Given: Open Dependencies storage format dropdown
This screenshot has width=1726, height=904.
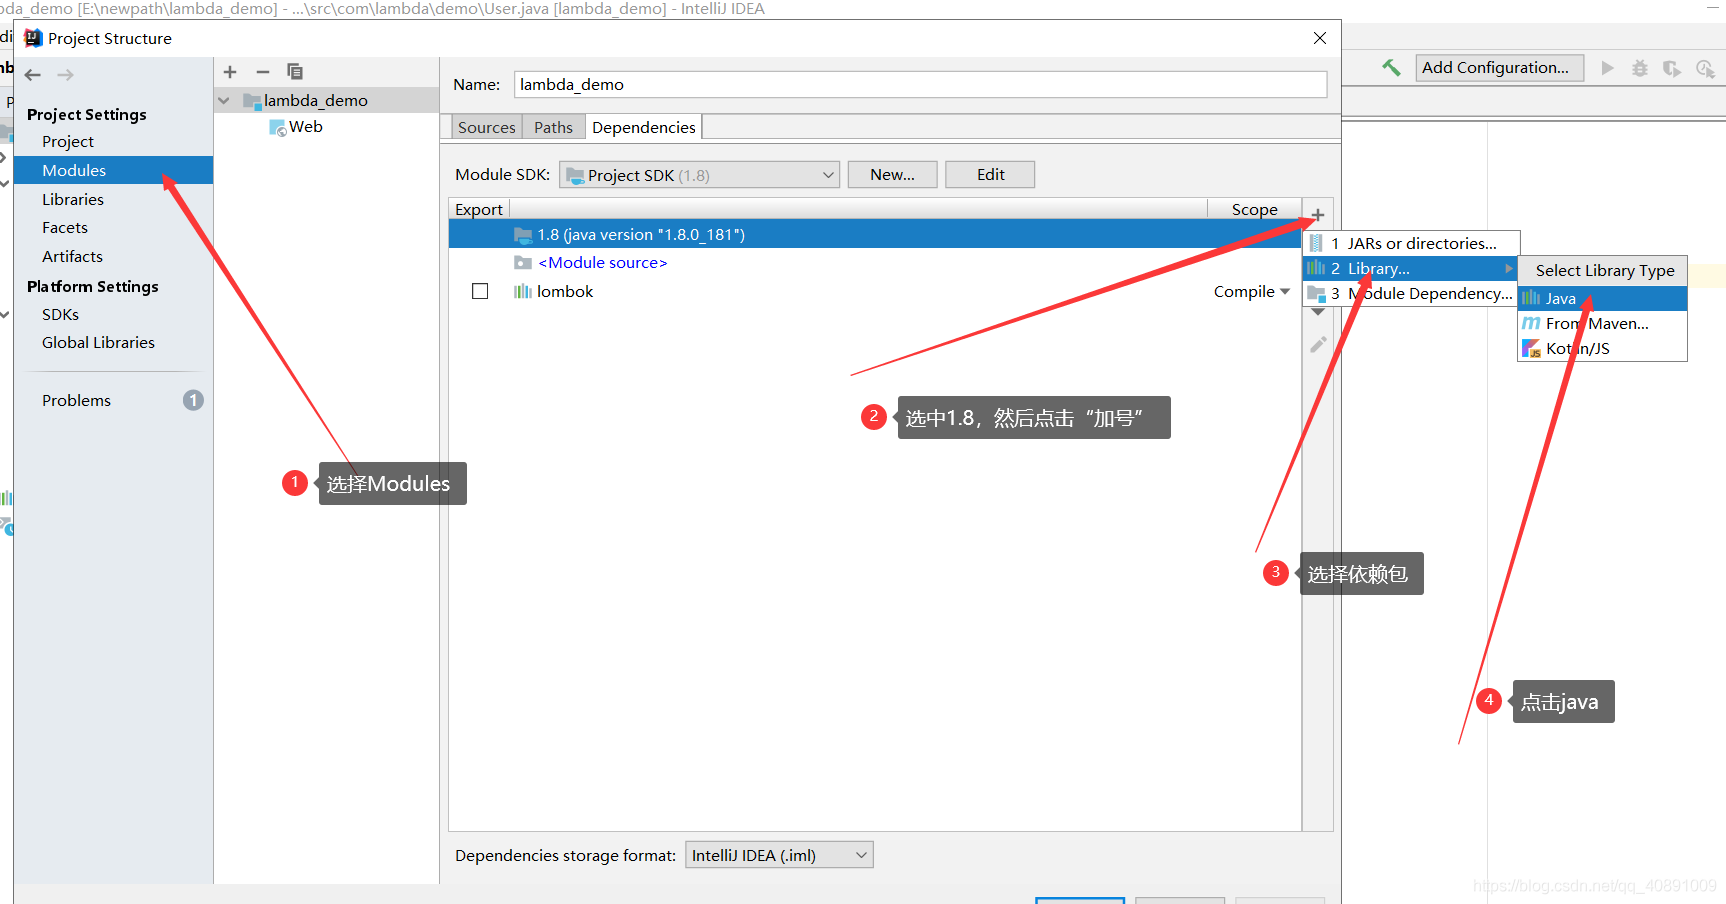Looking at the screenshot, I should point(778,855).
